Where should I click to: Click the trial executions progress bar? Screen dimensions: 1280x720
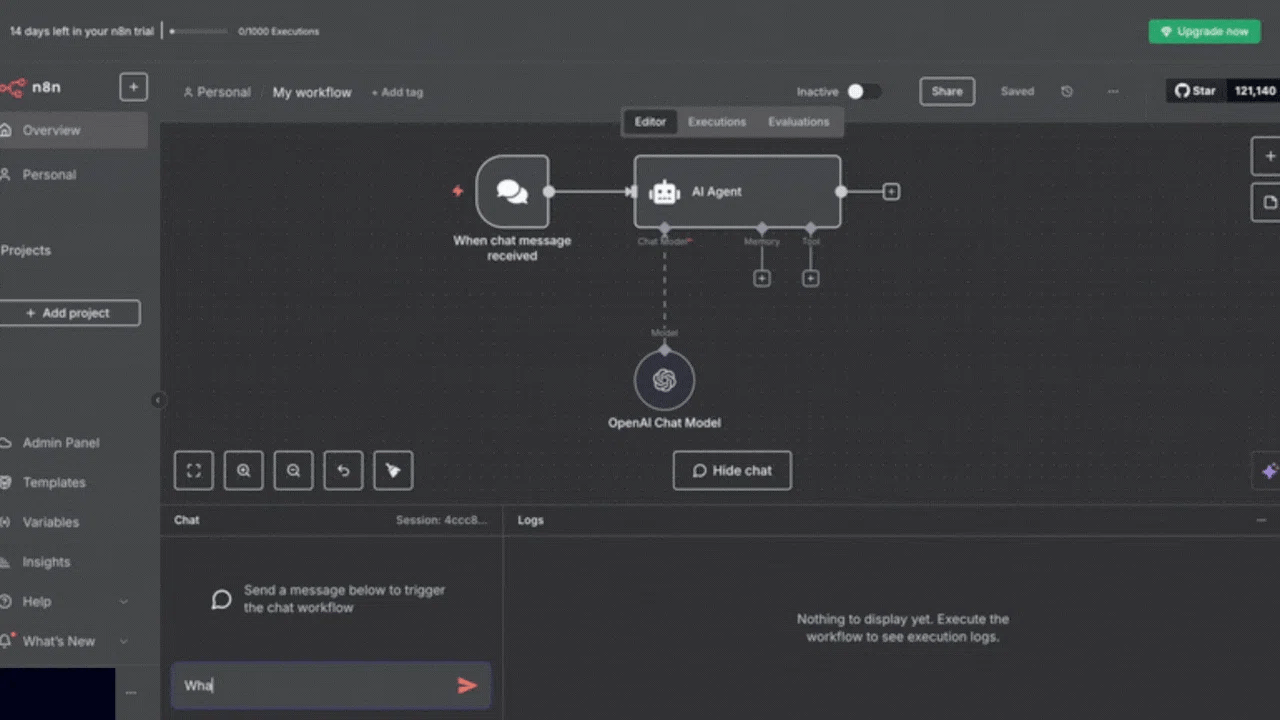click(x=199, y=31)
